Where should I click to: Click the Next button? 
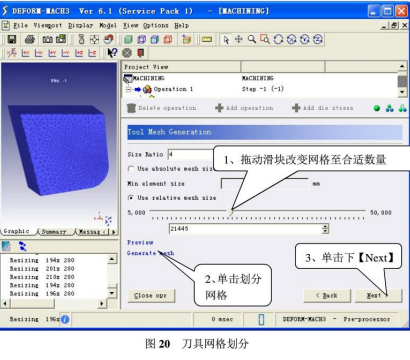tap(379, 295)
